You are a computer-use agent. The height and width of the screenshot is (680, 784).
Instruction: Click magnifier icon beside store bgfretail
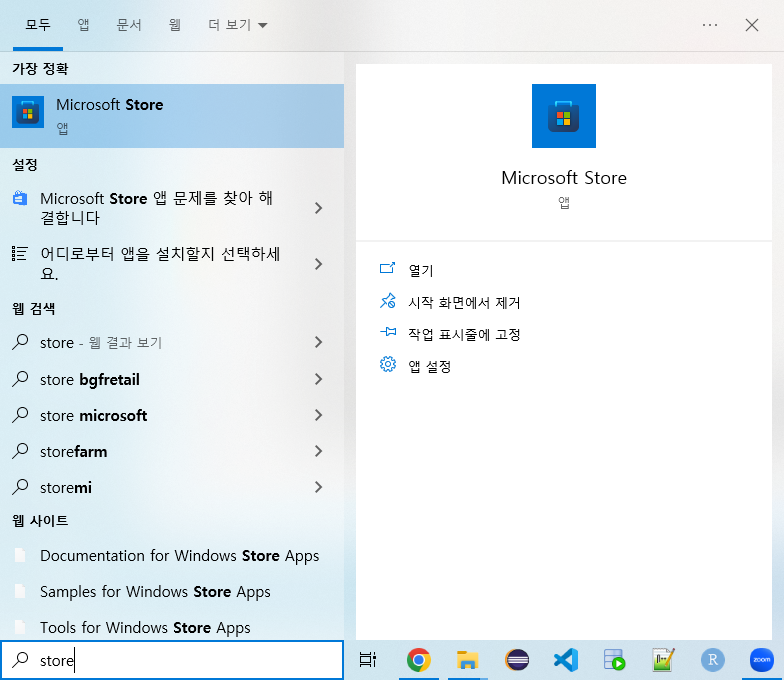[20, 378]
